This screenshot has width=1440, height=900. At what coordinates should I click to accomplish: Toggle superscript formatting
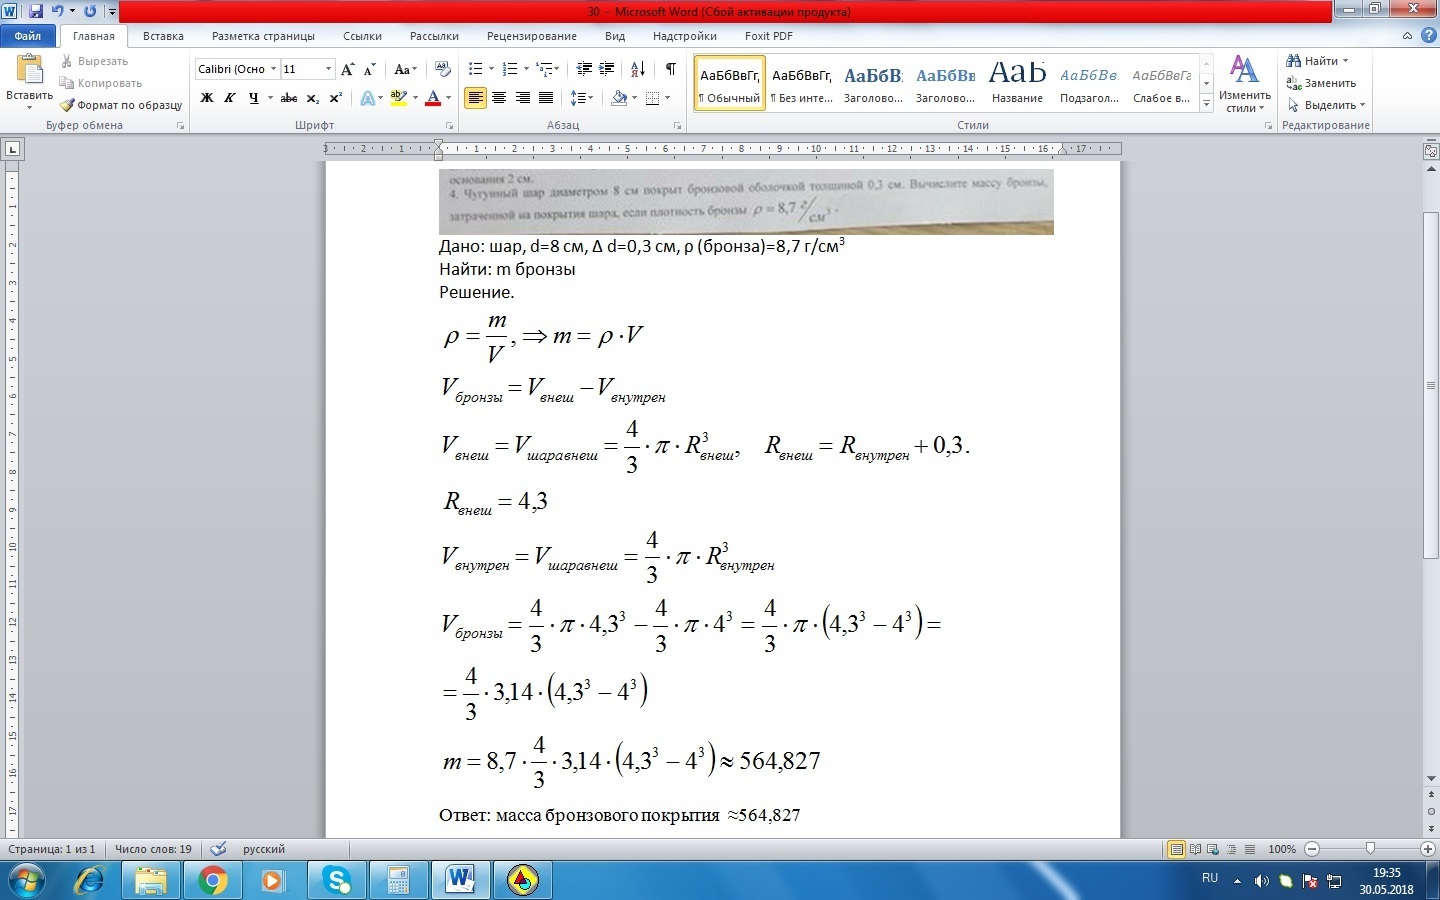(x=335, y=98)
